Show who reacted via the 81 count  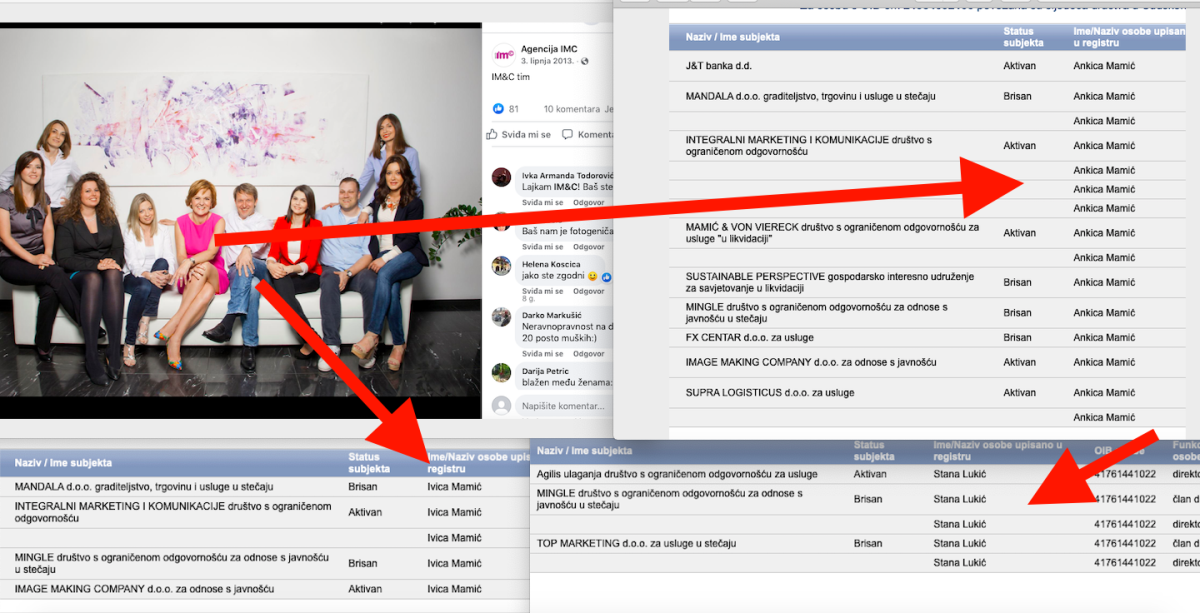[514, 109]
